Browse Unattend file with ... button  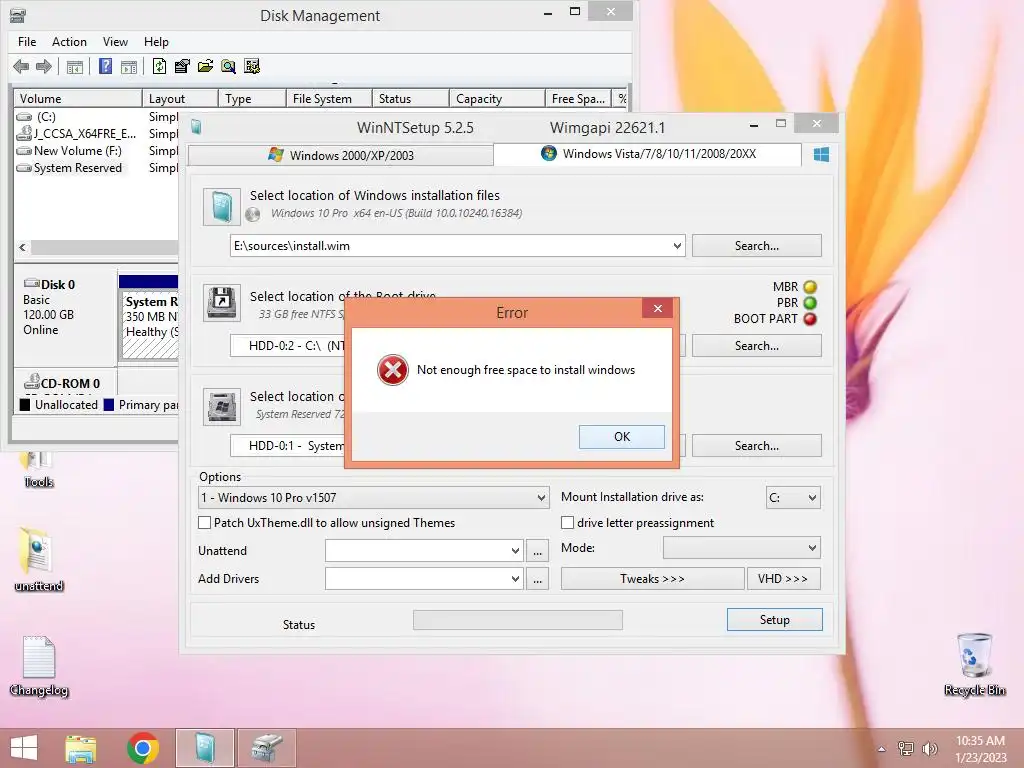click(x=537, y=551)
